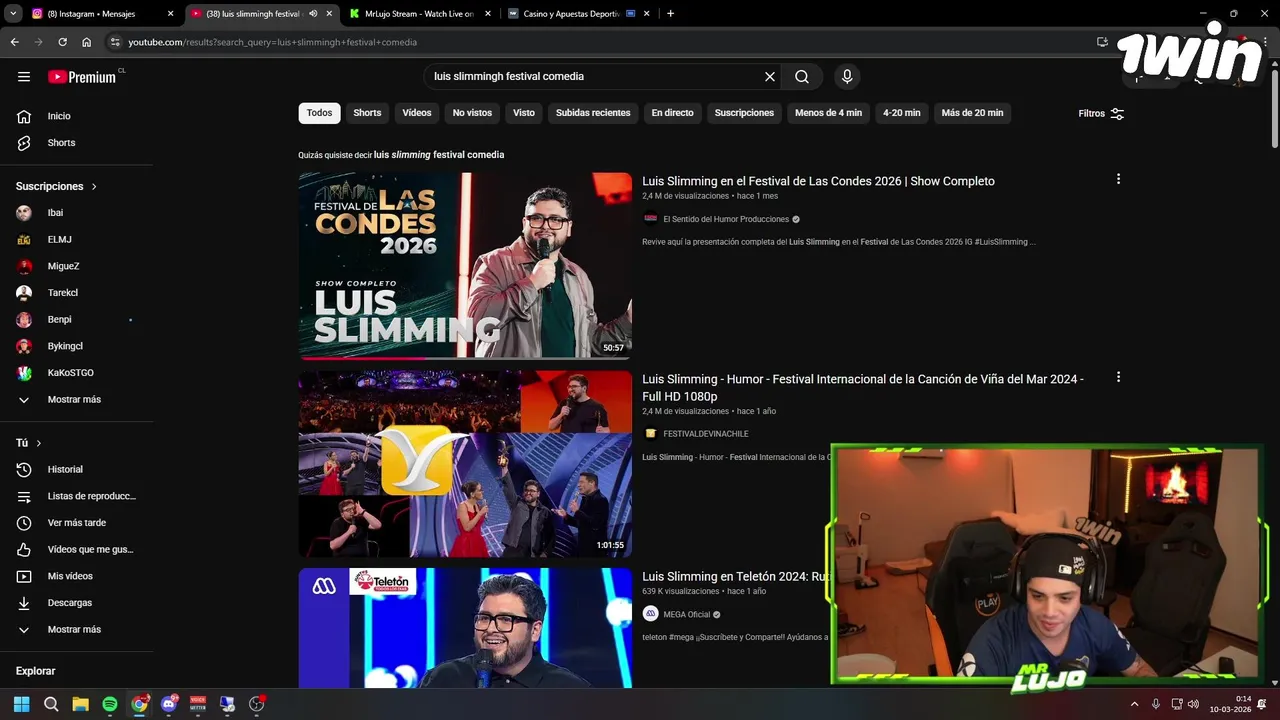Open the Filtros search filters

coord(1101,114)
